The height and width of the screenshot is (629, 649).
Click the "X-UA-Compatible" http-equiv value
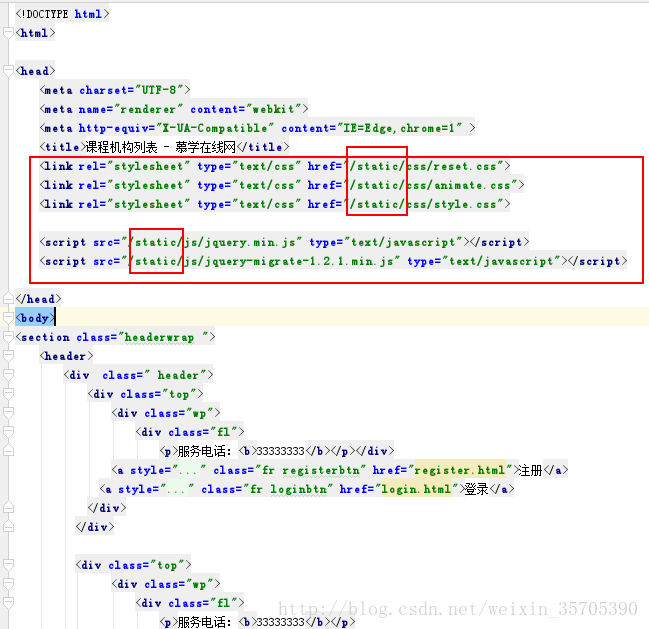215,128
